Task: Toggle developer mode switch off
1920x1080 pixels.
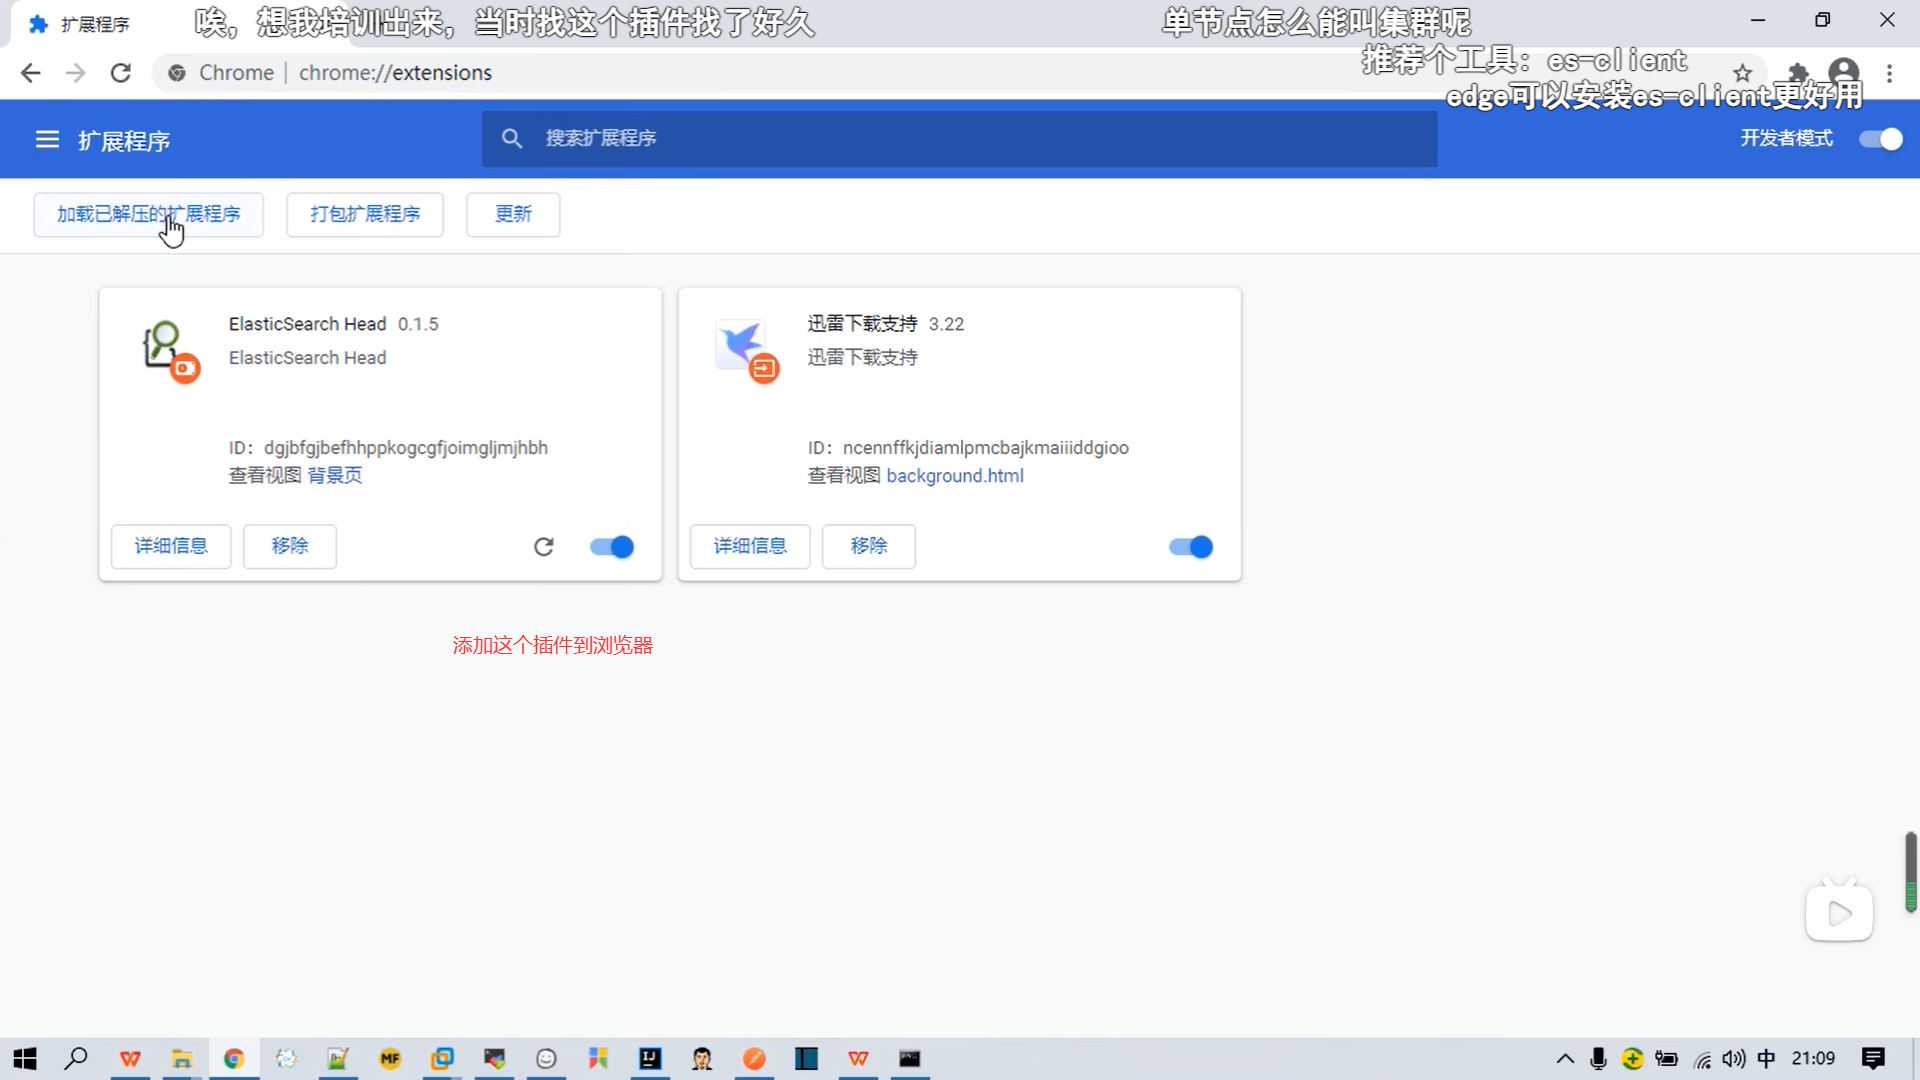Action: (1880, 139)
